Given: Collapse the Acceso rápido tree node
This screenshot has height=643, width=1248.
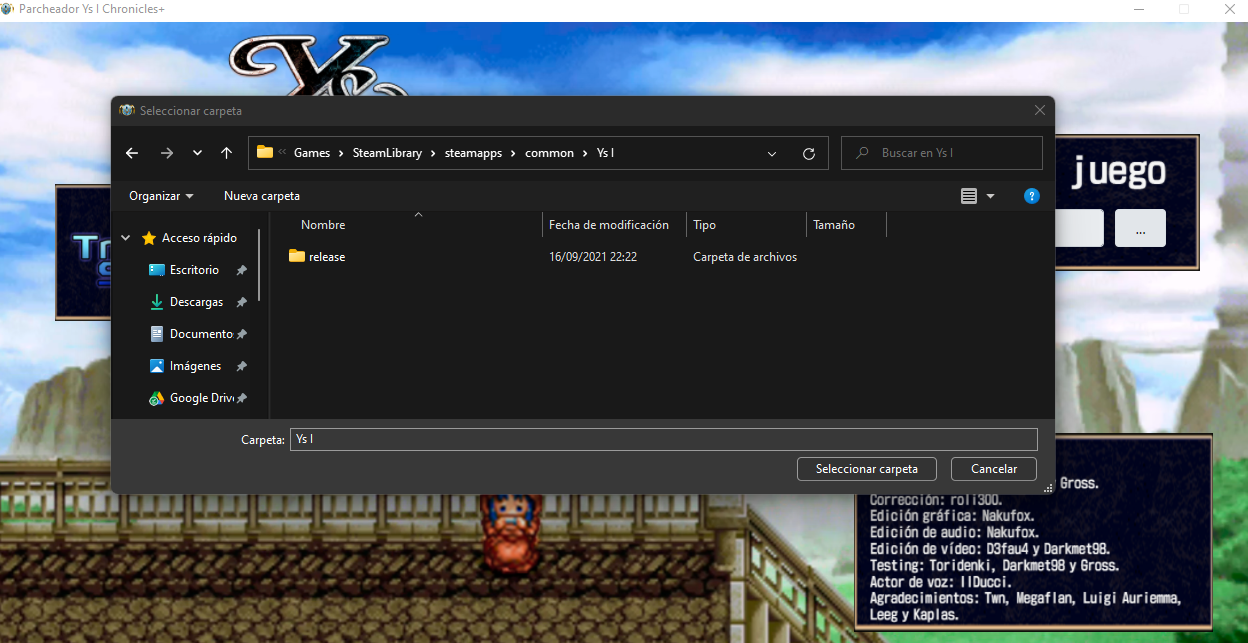Looking at the screenshot, I should 126,238.
